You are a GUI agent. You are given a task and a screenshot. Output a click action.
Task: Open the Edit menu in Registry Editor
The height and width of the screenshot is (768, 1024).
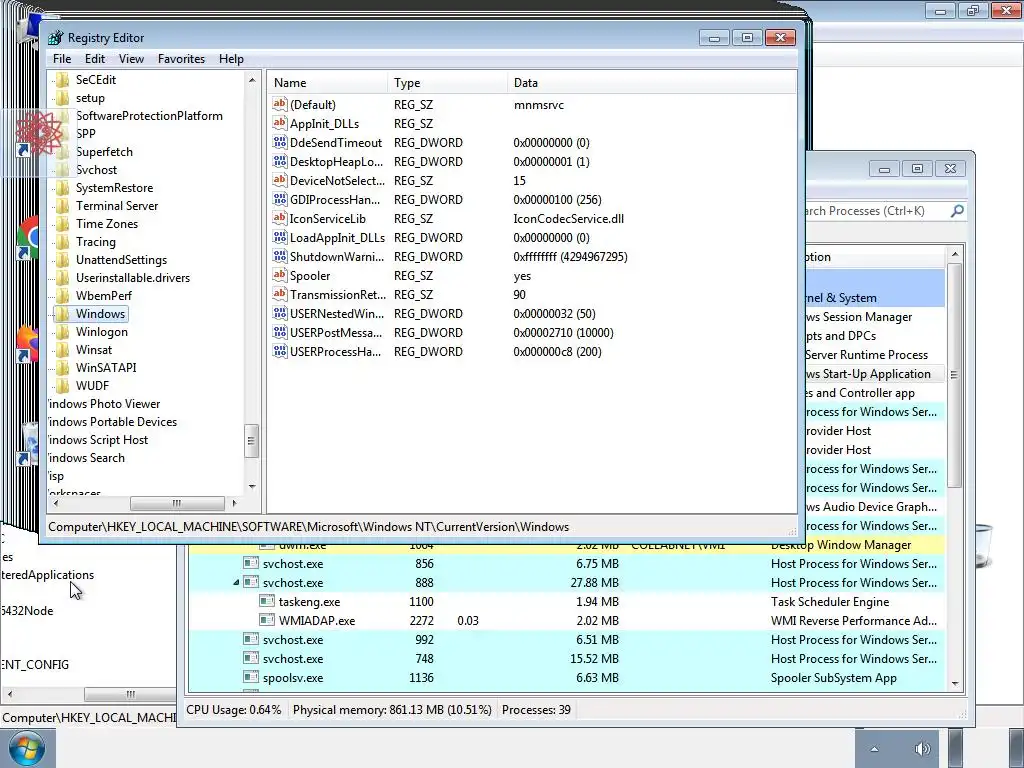[x=95, y=59]
